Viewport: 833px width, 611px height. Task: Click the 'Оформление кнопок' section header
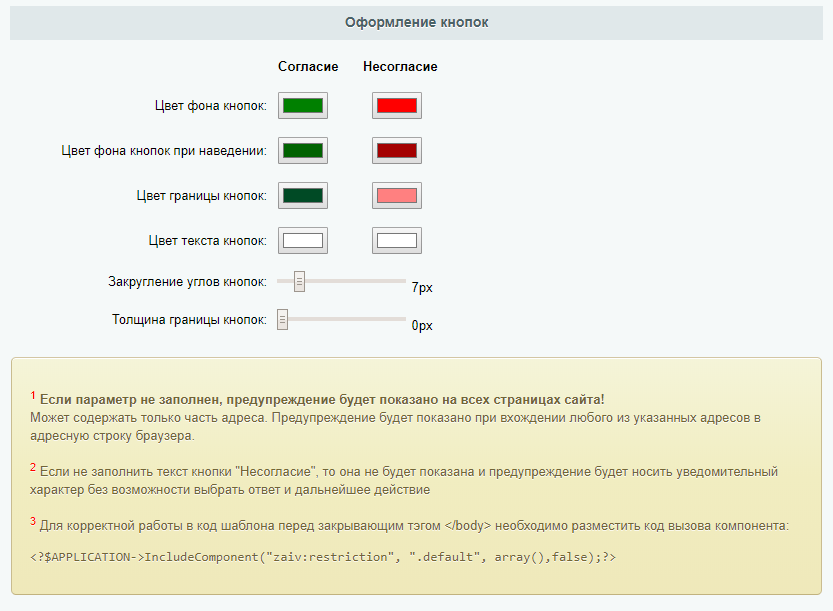[416, 21]
